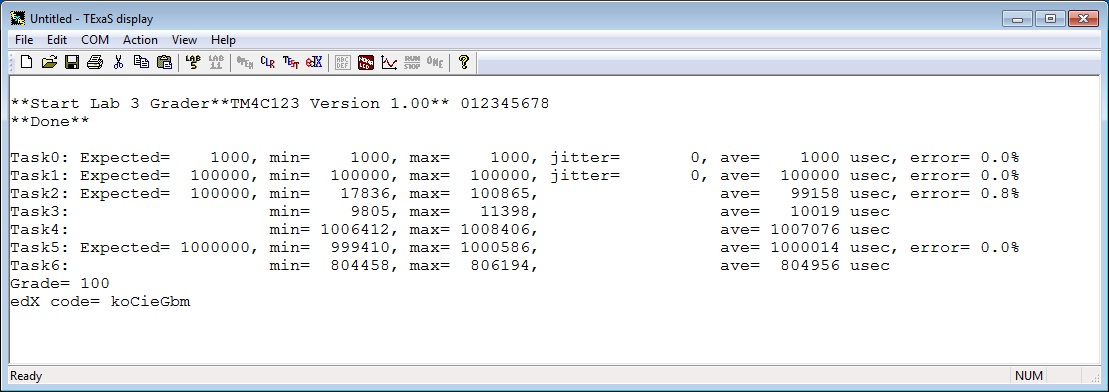1109x392 pixels.
Task: Click Task3's ave value '10019'
Action: [x=815, y=212]
